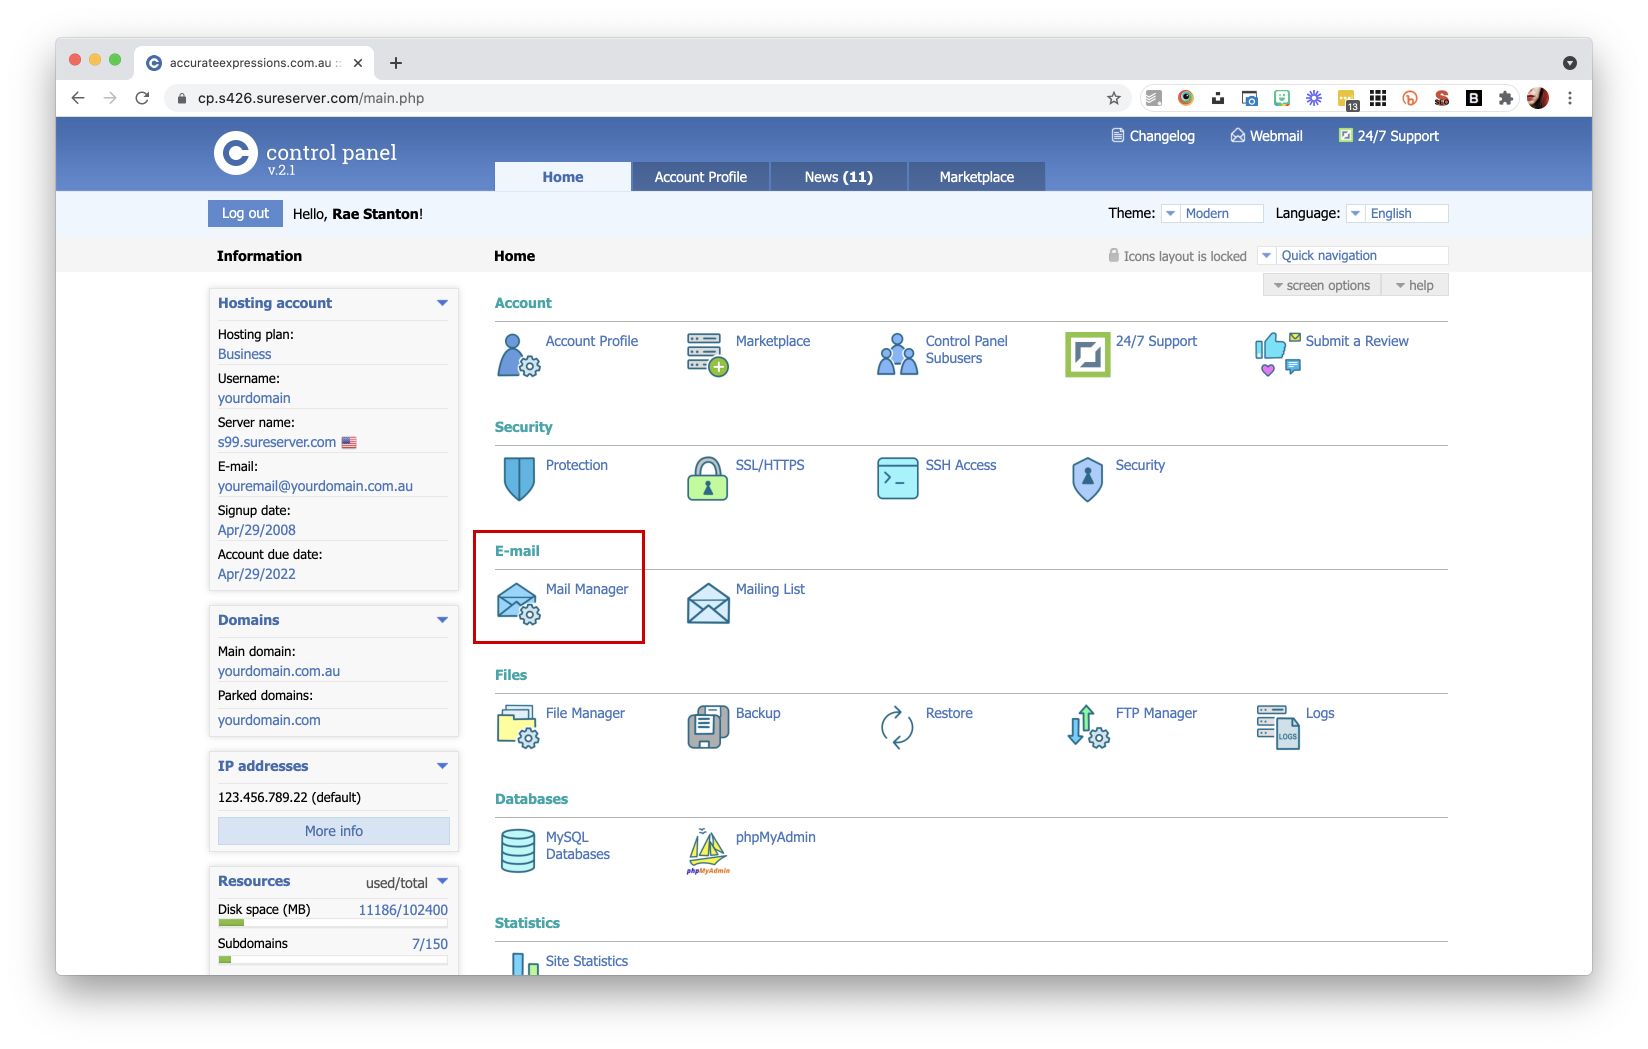Click the Disk space usage bar
This screenshot has height=1049, width=1648.
pos(333,923)
